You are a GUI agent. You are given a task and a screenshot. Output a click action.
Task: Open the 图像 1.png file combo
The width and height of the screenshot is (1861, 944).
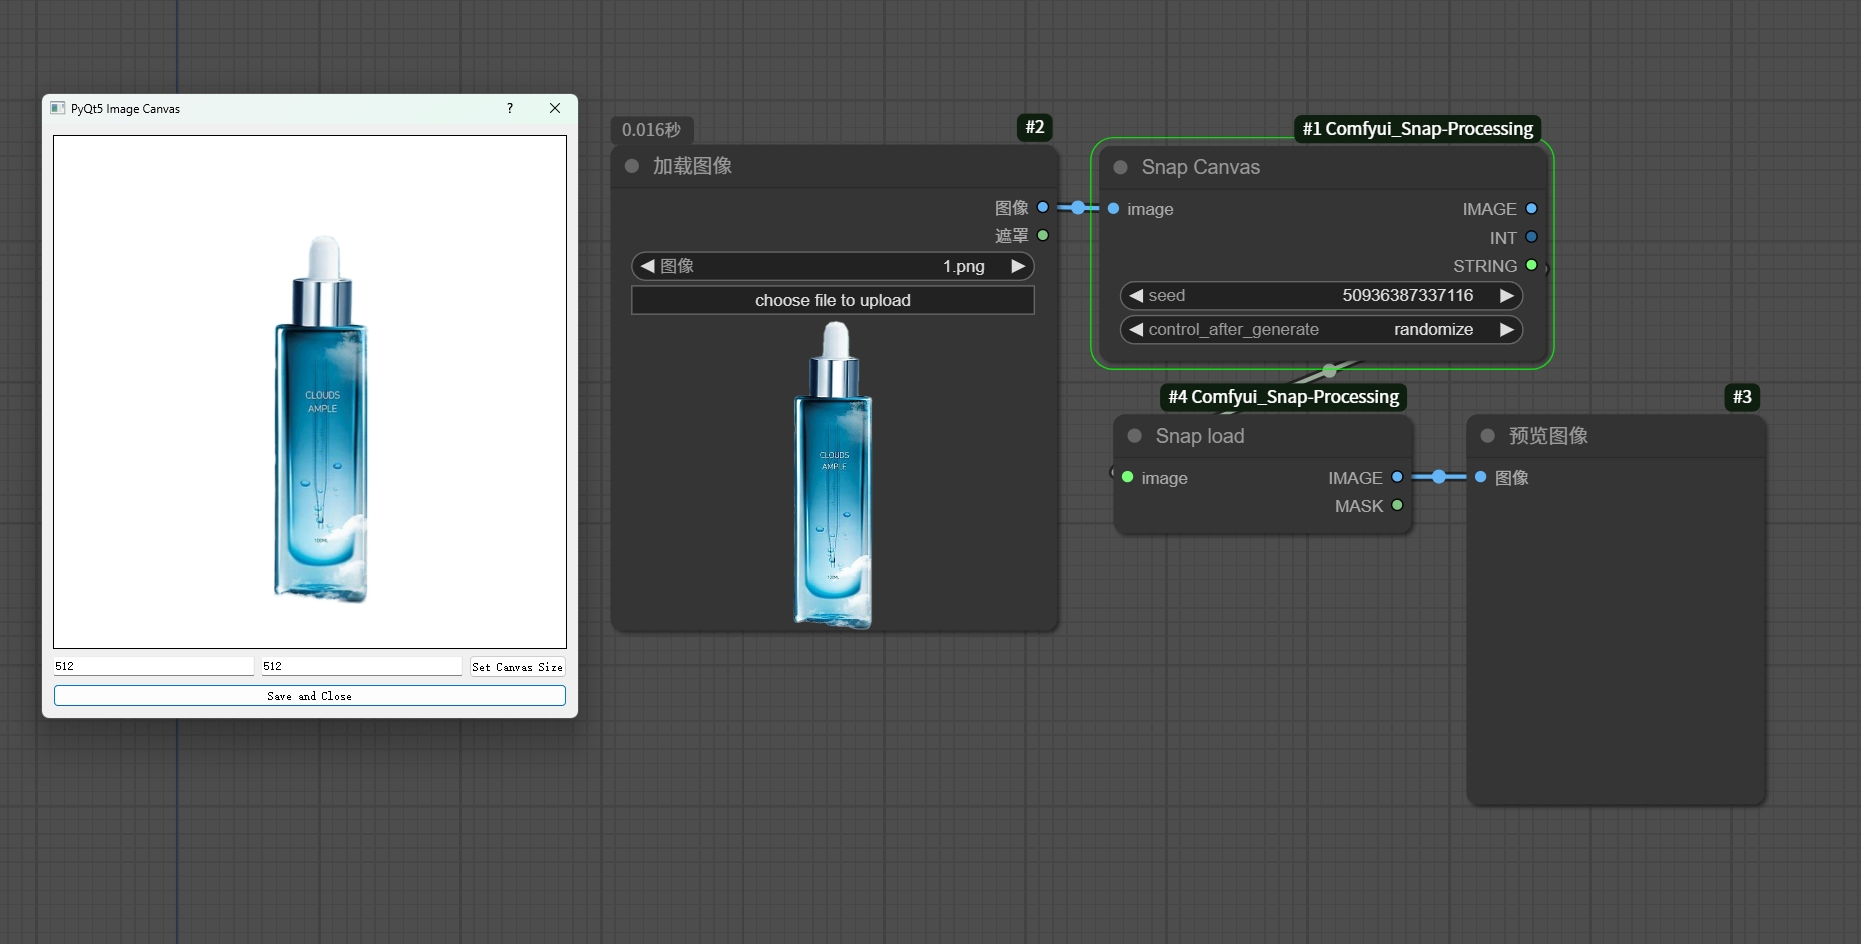[833, 266]
